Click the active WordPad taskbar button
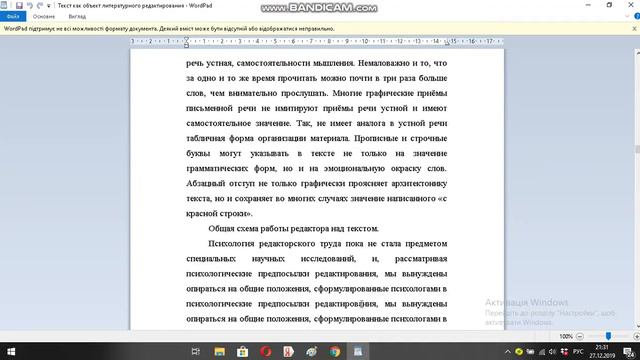The width and height of the screenshot is (640, 360). click(358, 351)
